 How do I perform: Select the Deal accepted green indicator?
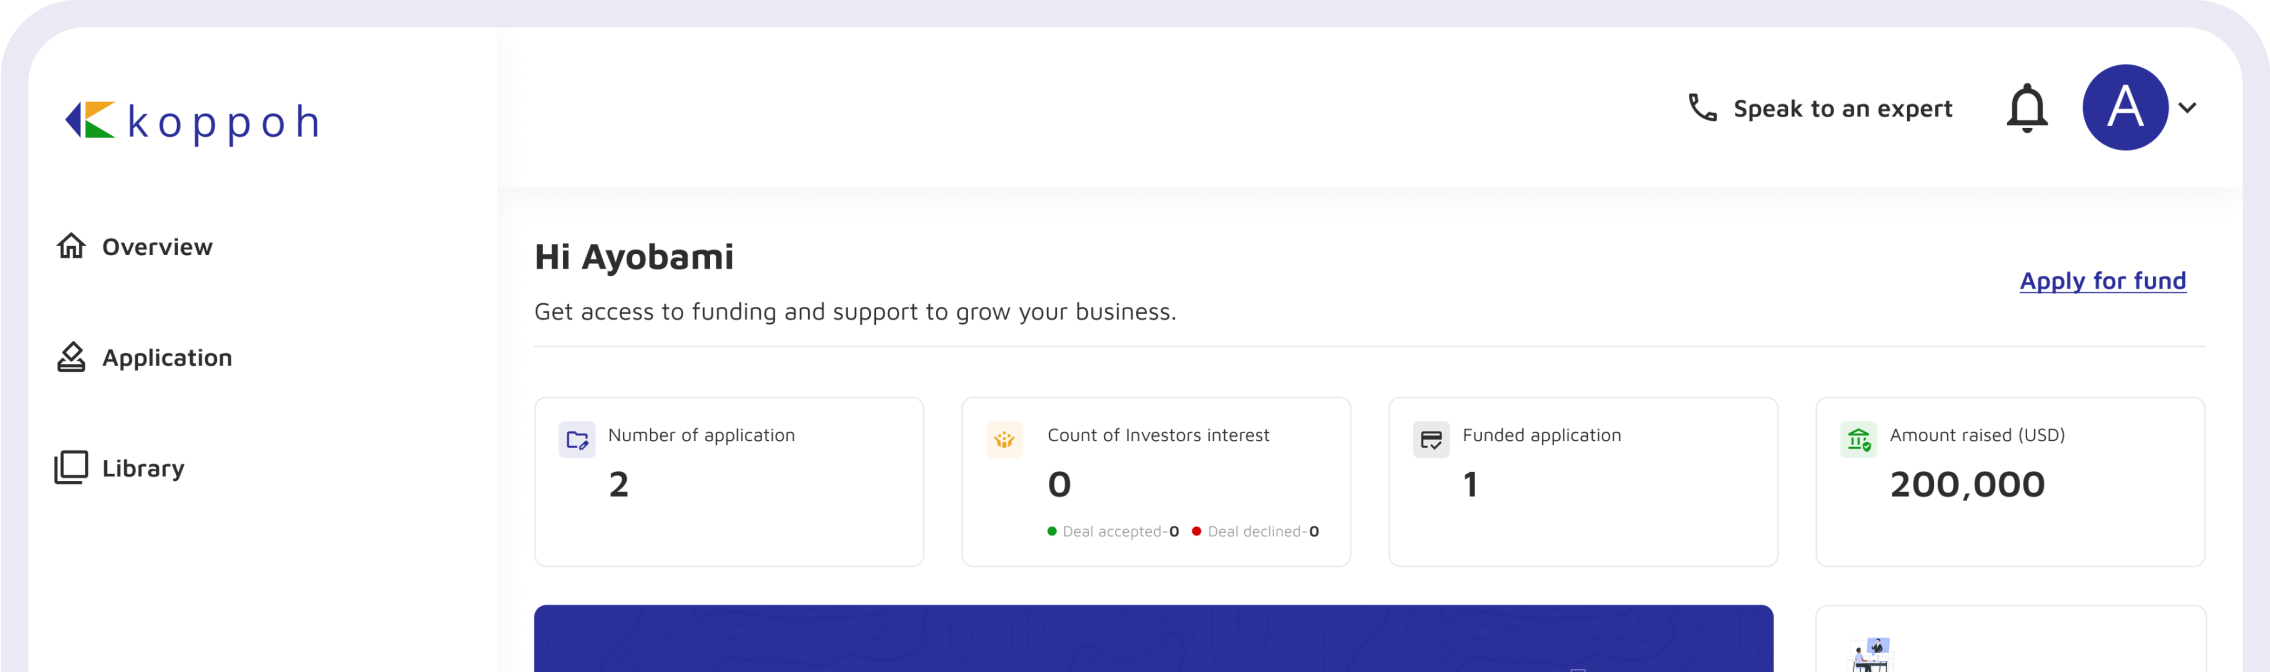tap(1052, 531)
